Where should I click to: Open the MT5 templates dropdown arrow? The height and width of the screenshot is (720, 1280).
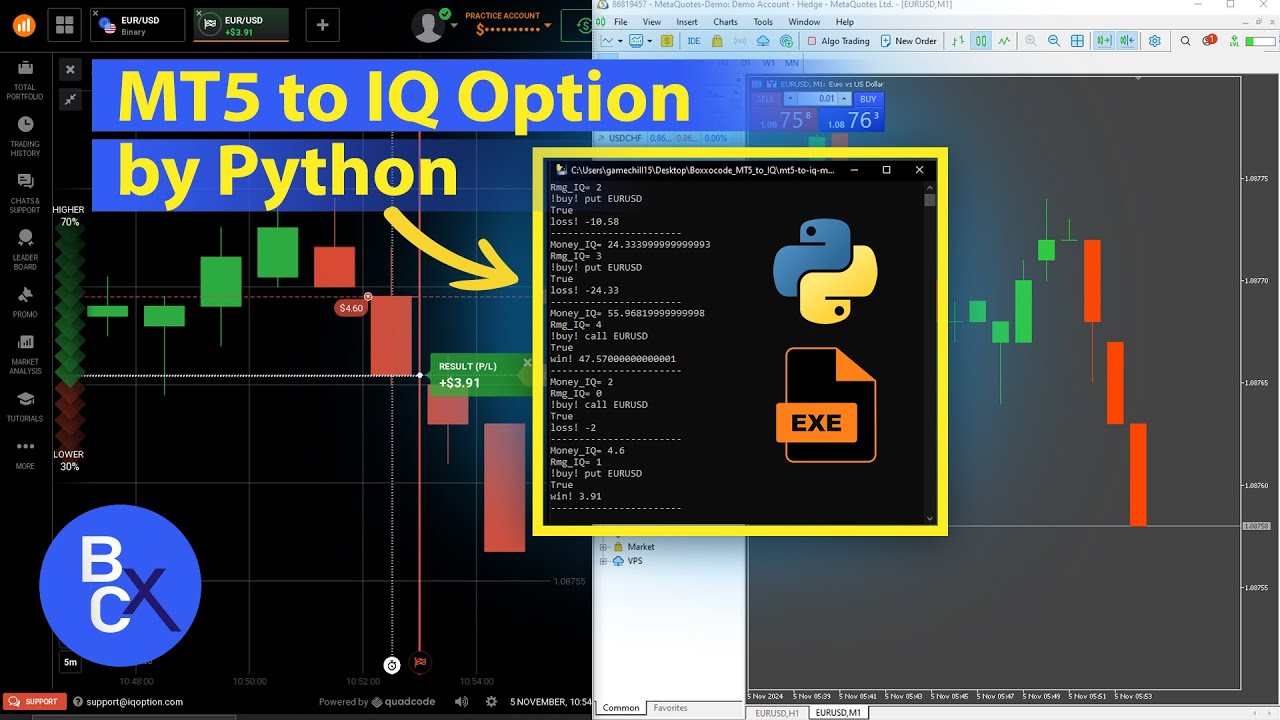click(x=651, y=41)
